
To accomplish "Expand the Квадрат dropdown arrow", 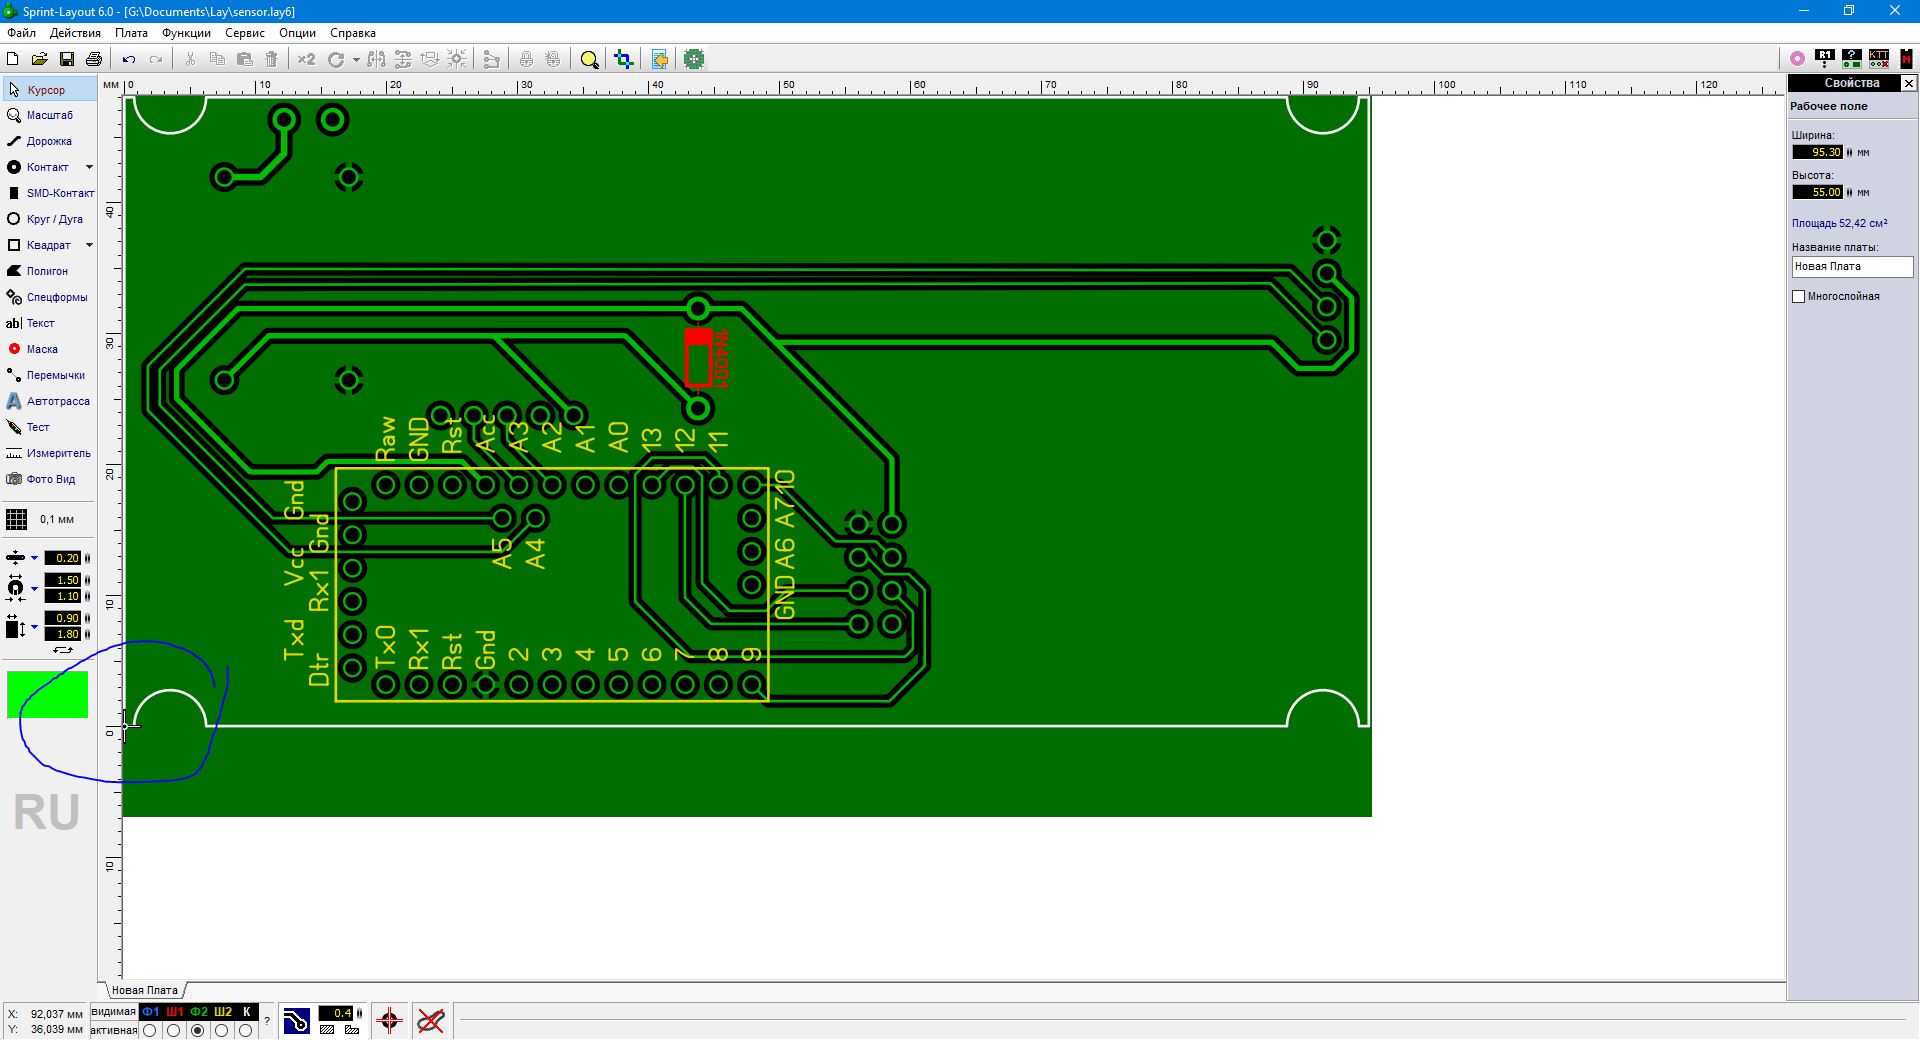I will coord(89,245).
